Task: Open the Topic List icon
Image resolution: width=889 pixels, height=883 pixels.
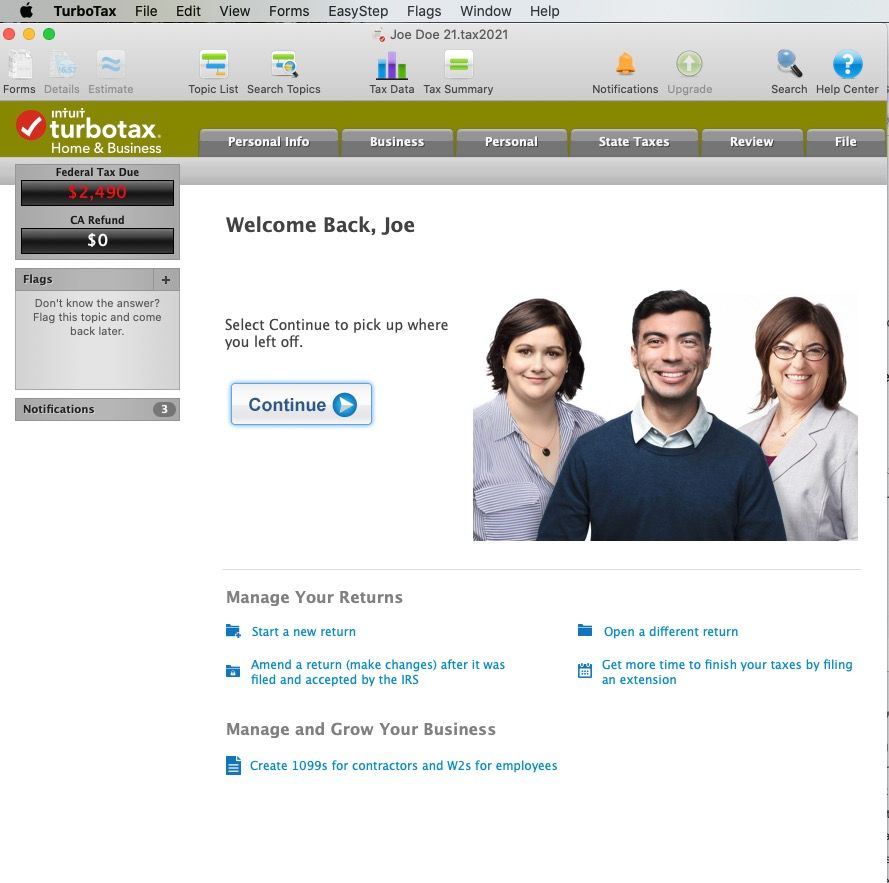Action: [x=214, y=65]
